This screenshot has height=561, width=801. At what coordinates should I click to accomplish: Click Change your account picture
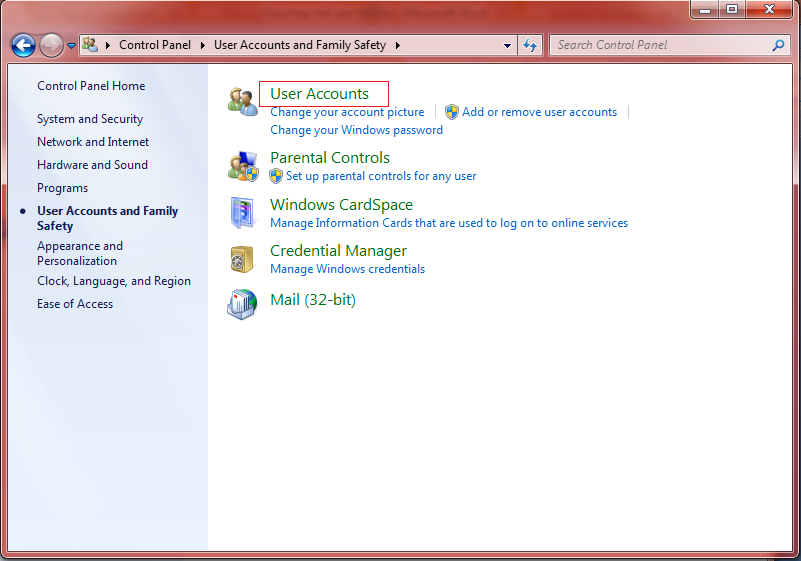pos(347,112)
